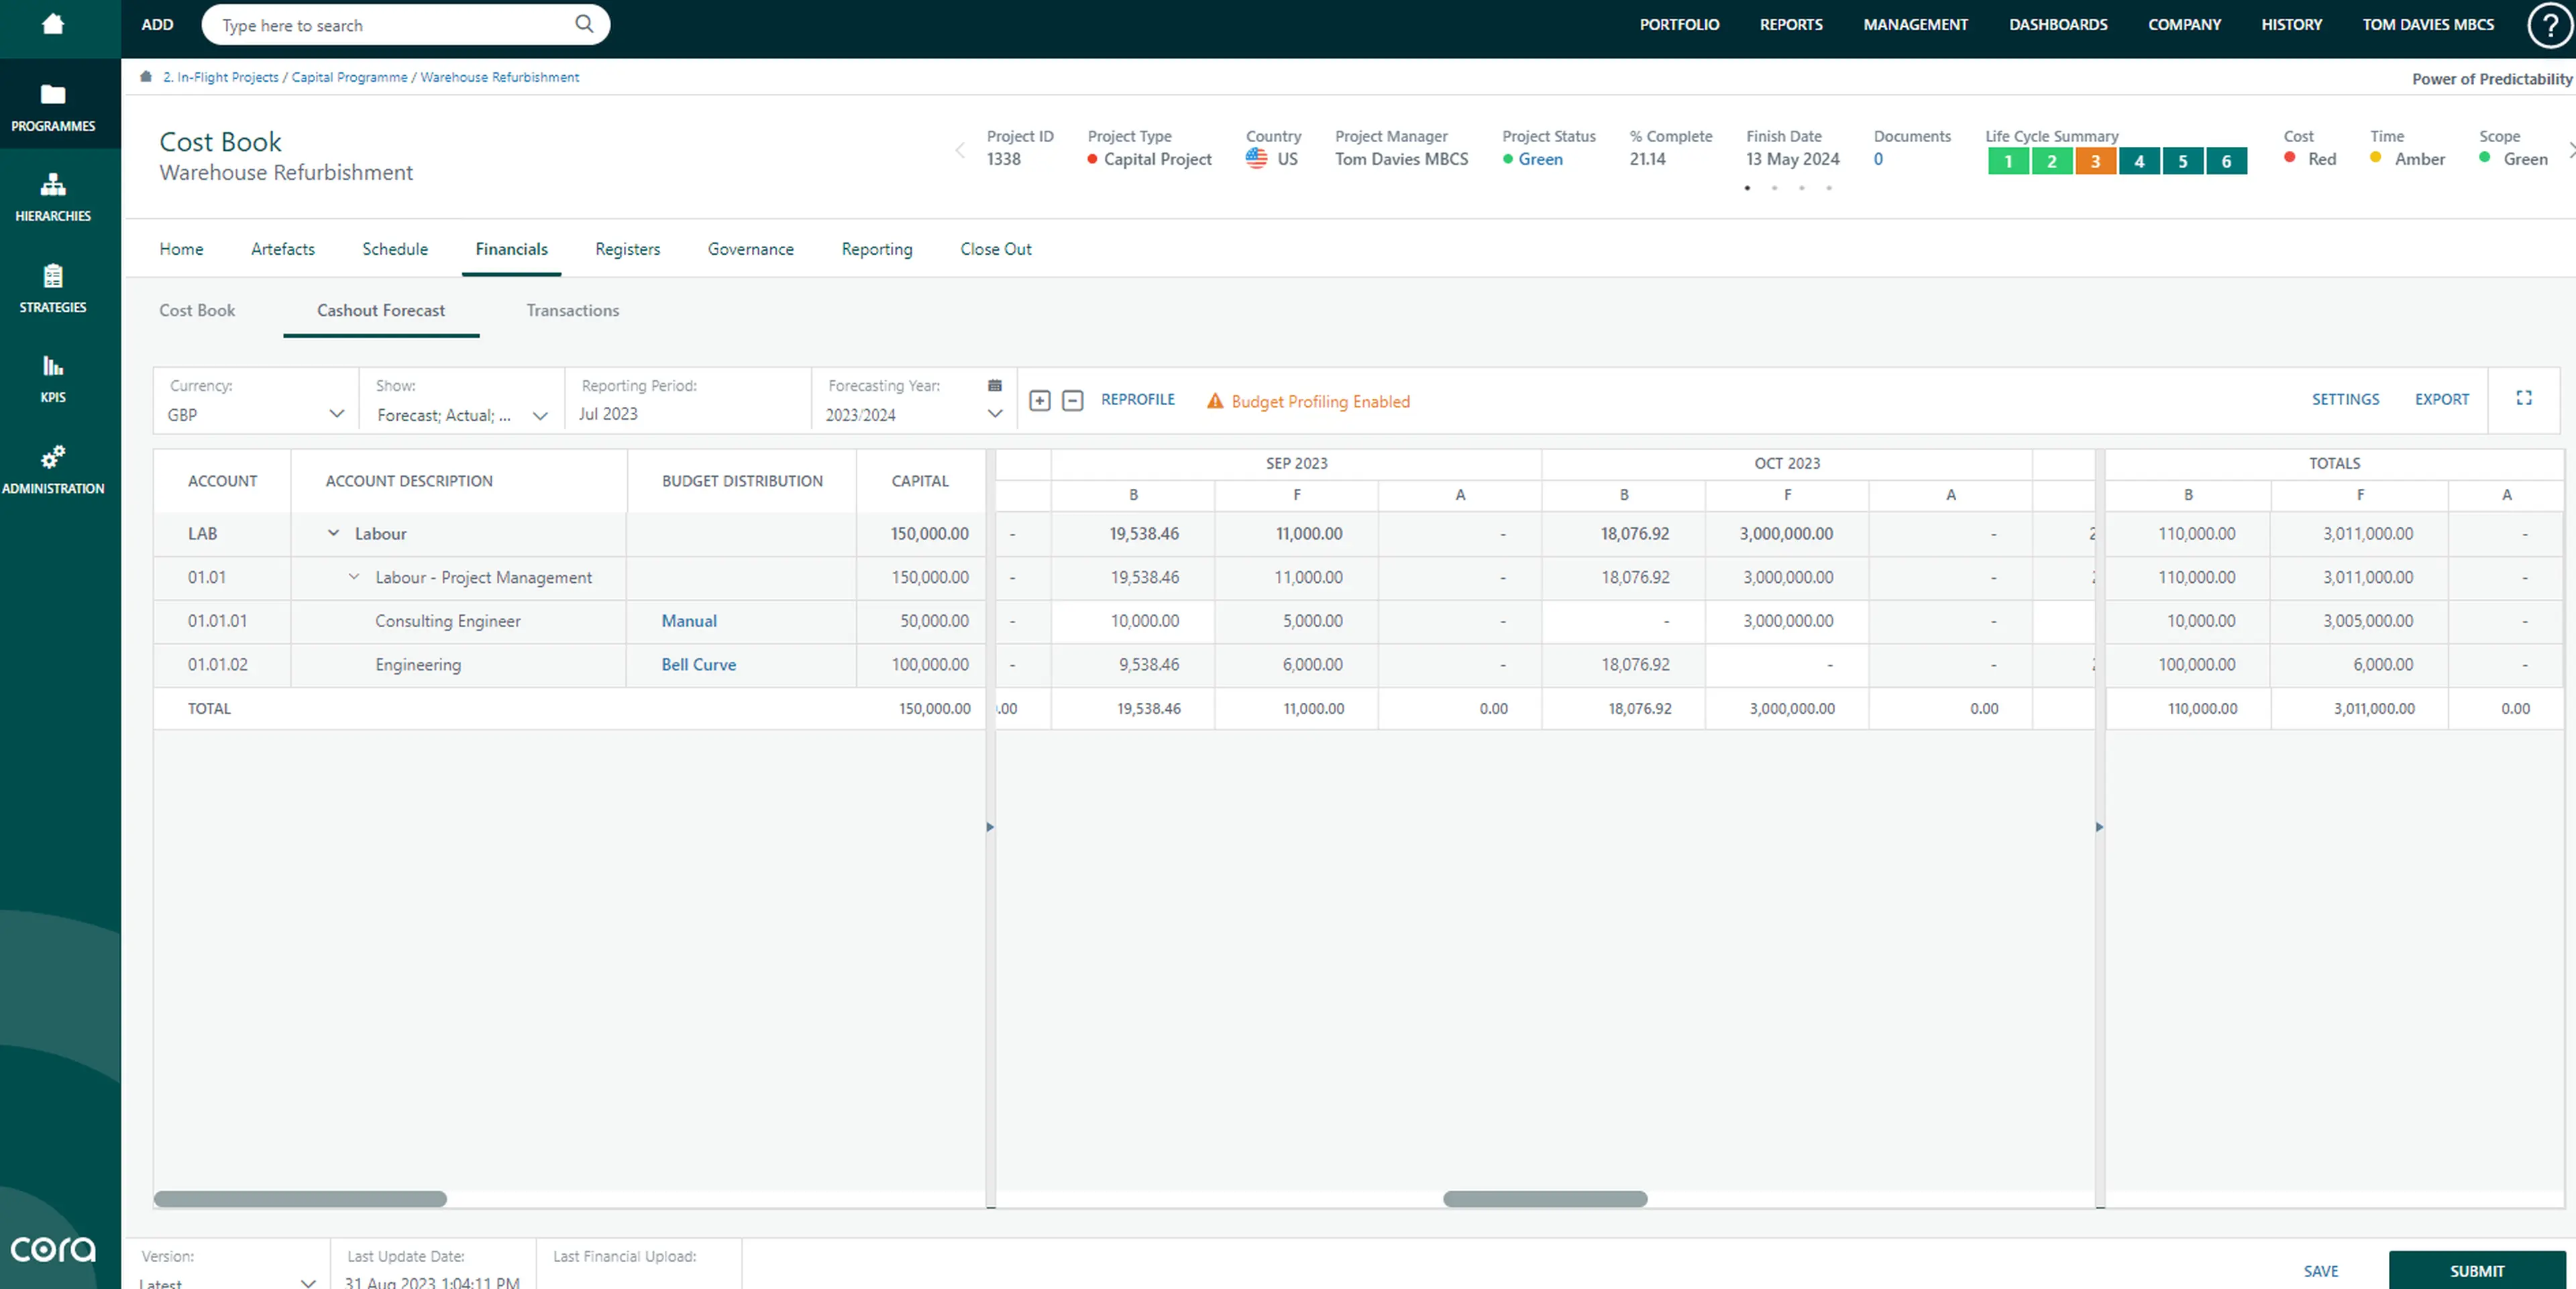Switch to the Registers tab

(x=628, y=249)
